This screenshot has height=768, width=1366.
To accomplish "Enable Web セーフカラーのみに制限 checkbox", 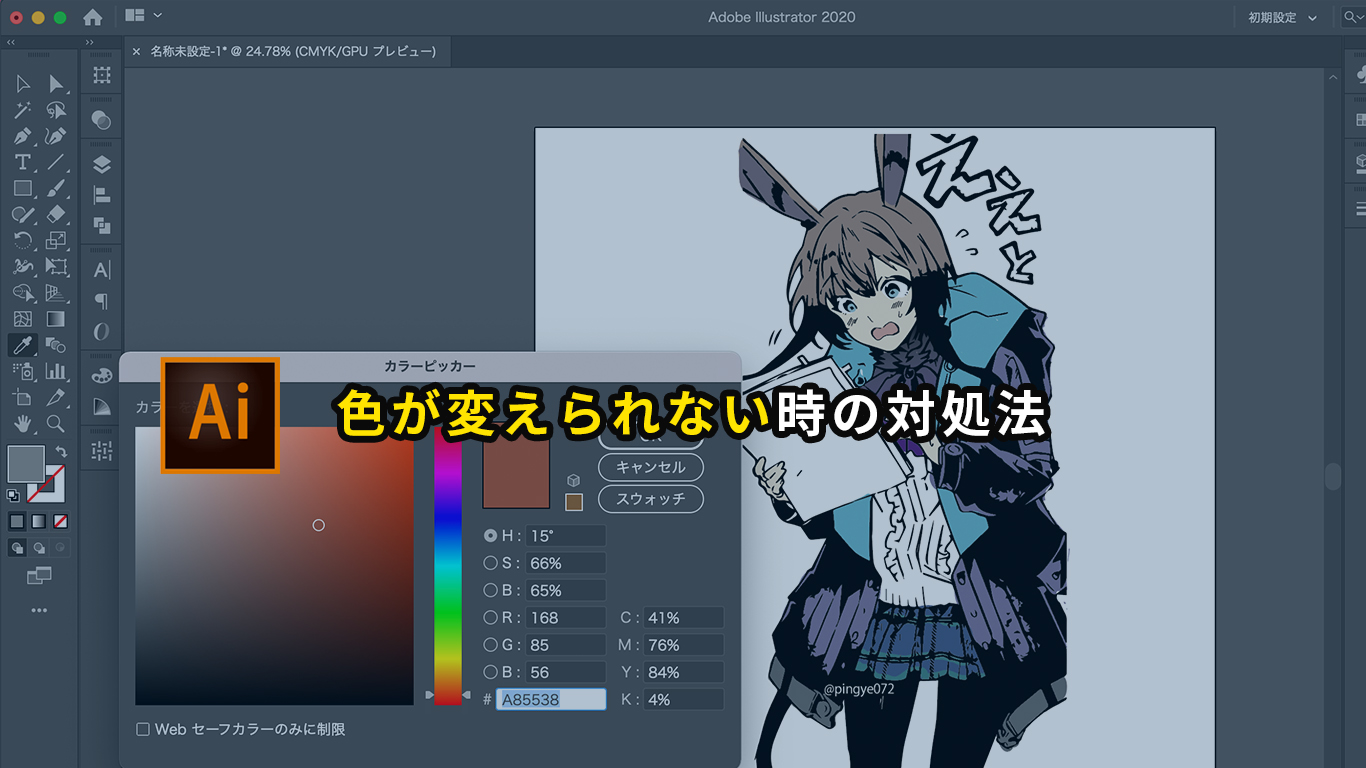I will pyautogui.click(x=143, y=729).
